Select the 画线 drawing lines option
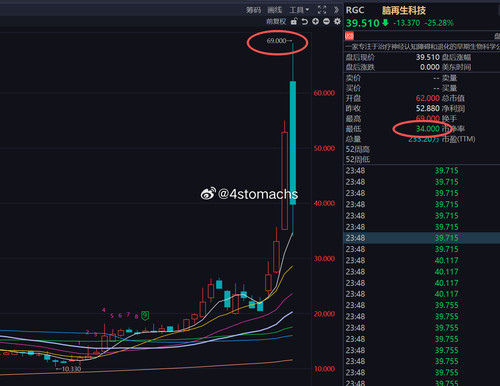The image size is (500, 386). pyautogui.click(x=275, y=10)
